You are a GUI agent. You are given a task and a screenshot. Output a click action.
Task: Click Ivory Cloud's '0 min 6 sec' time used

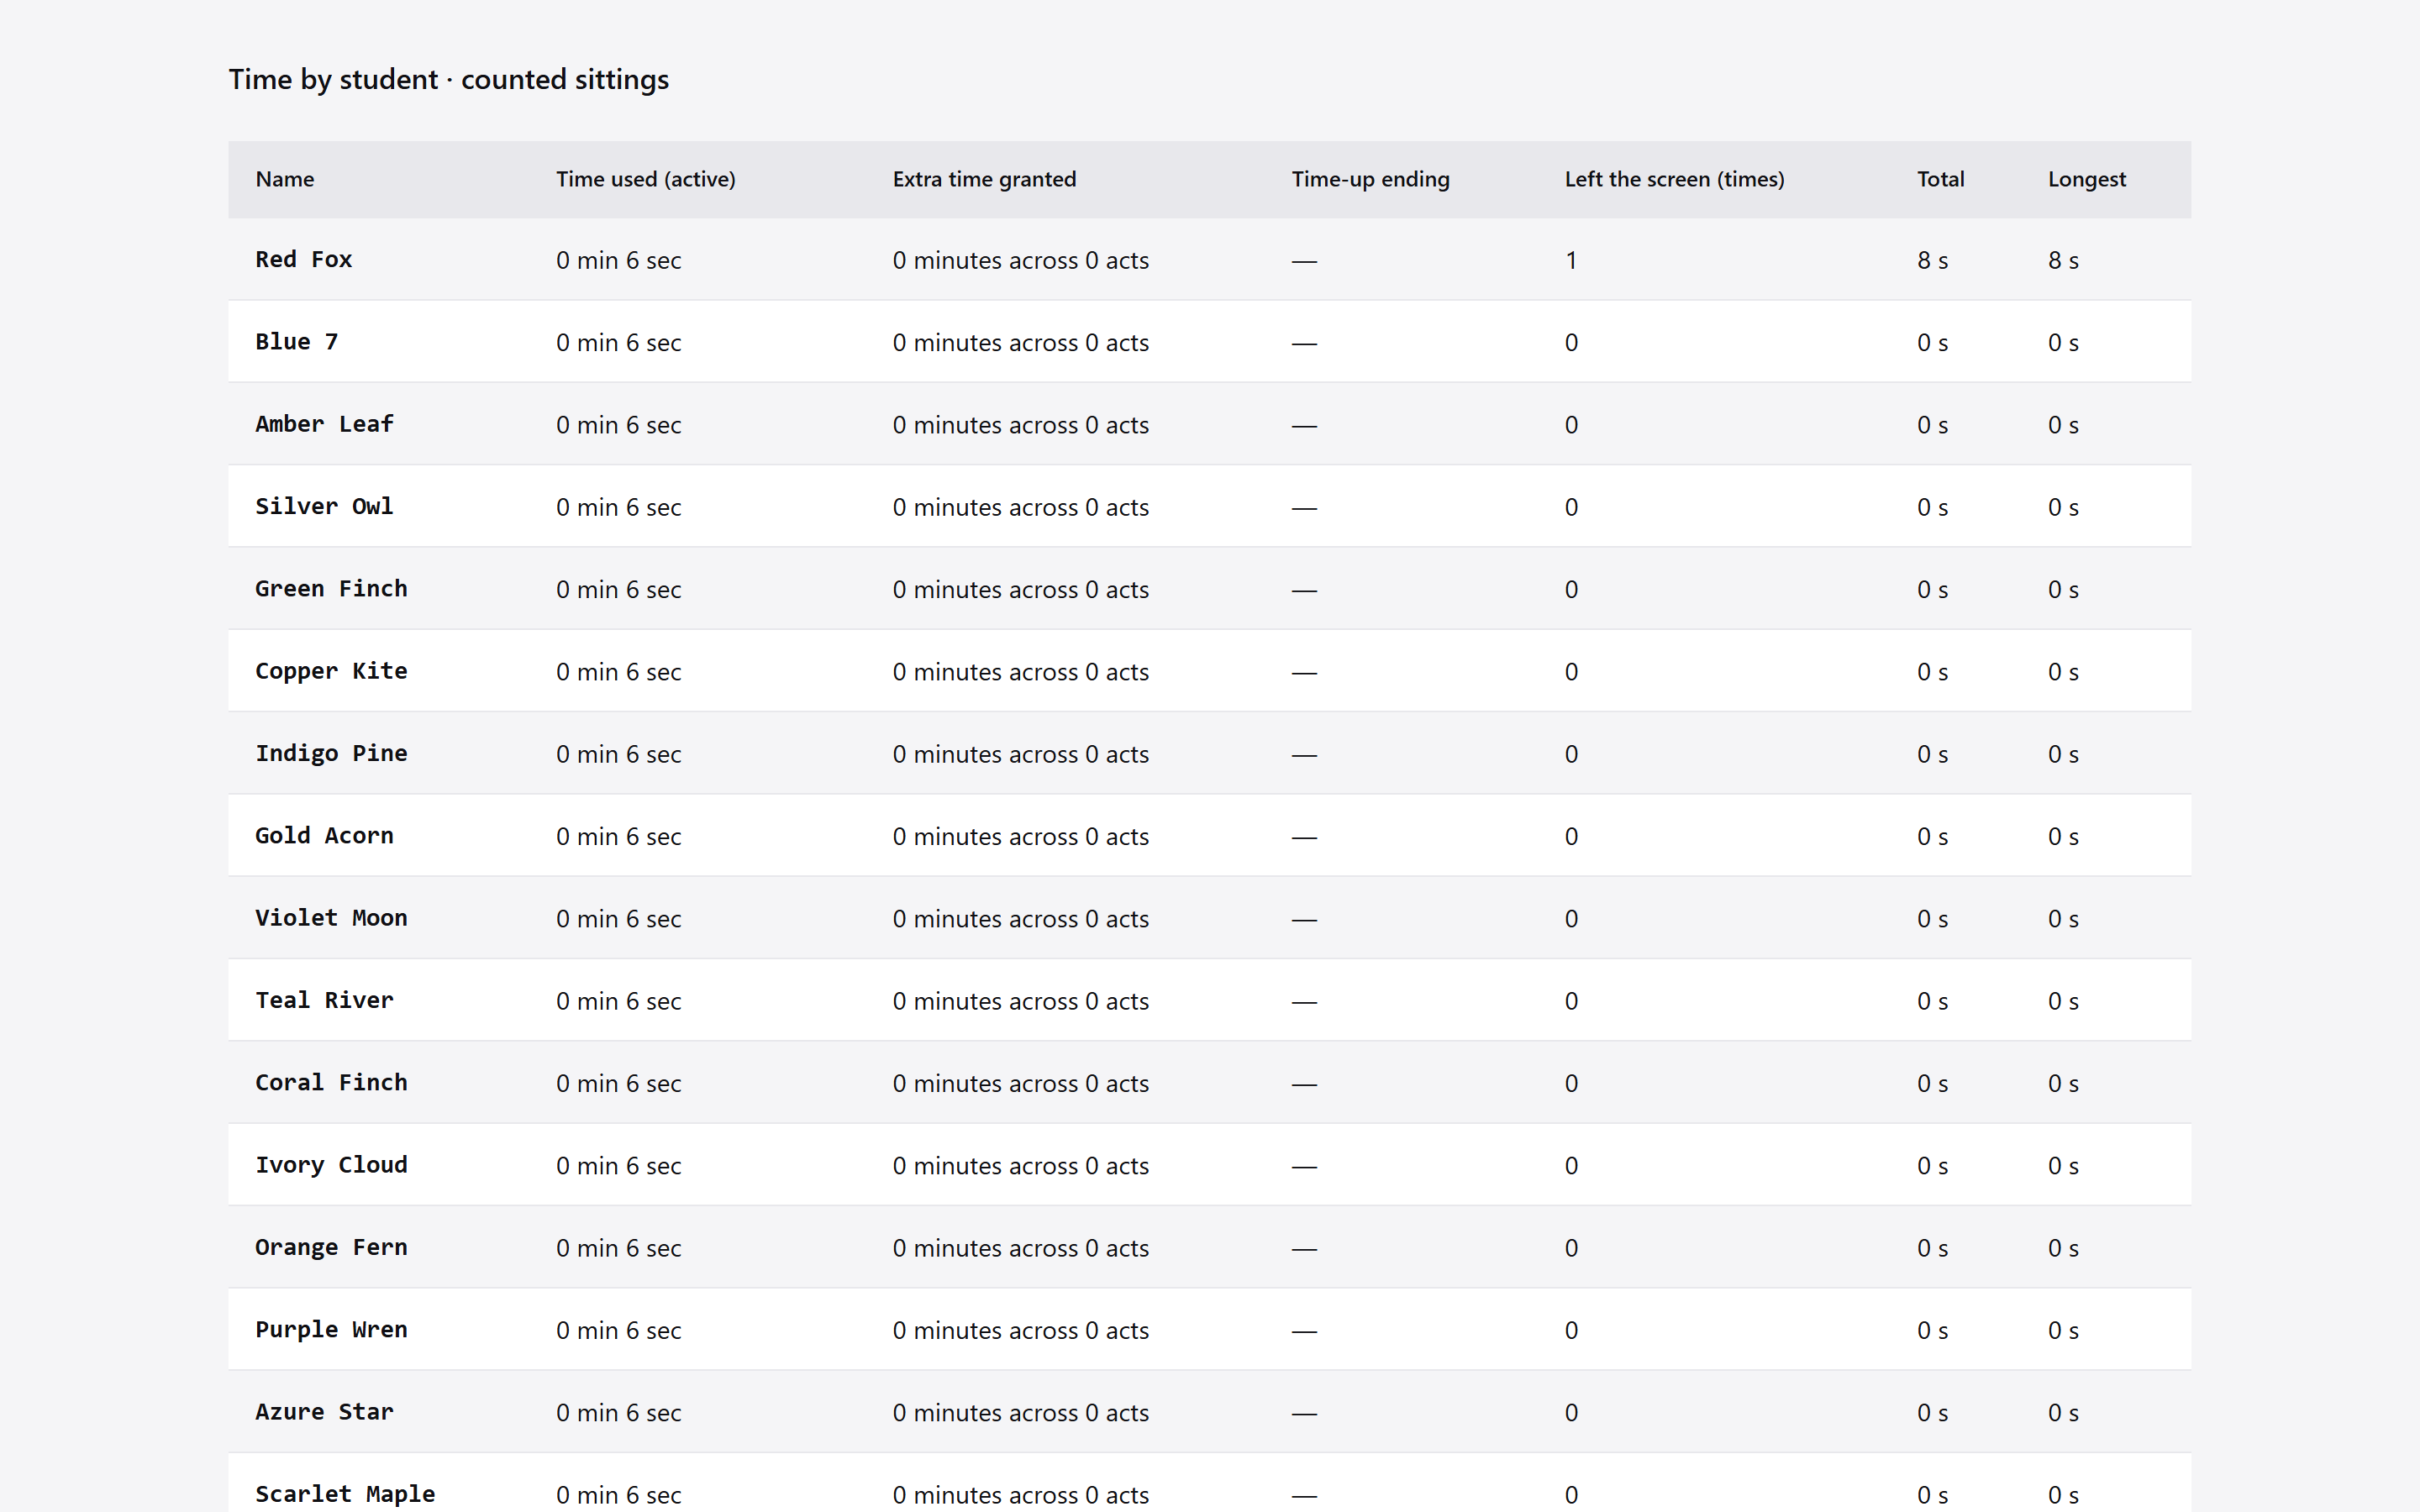click(x=619, y=1165)
